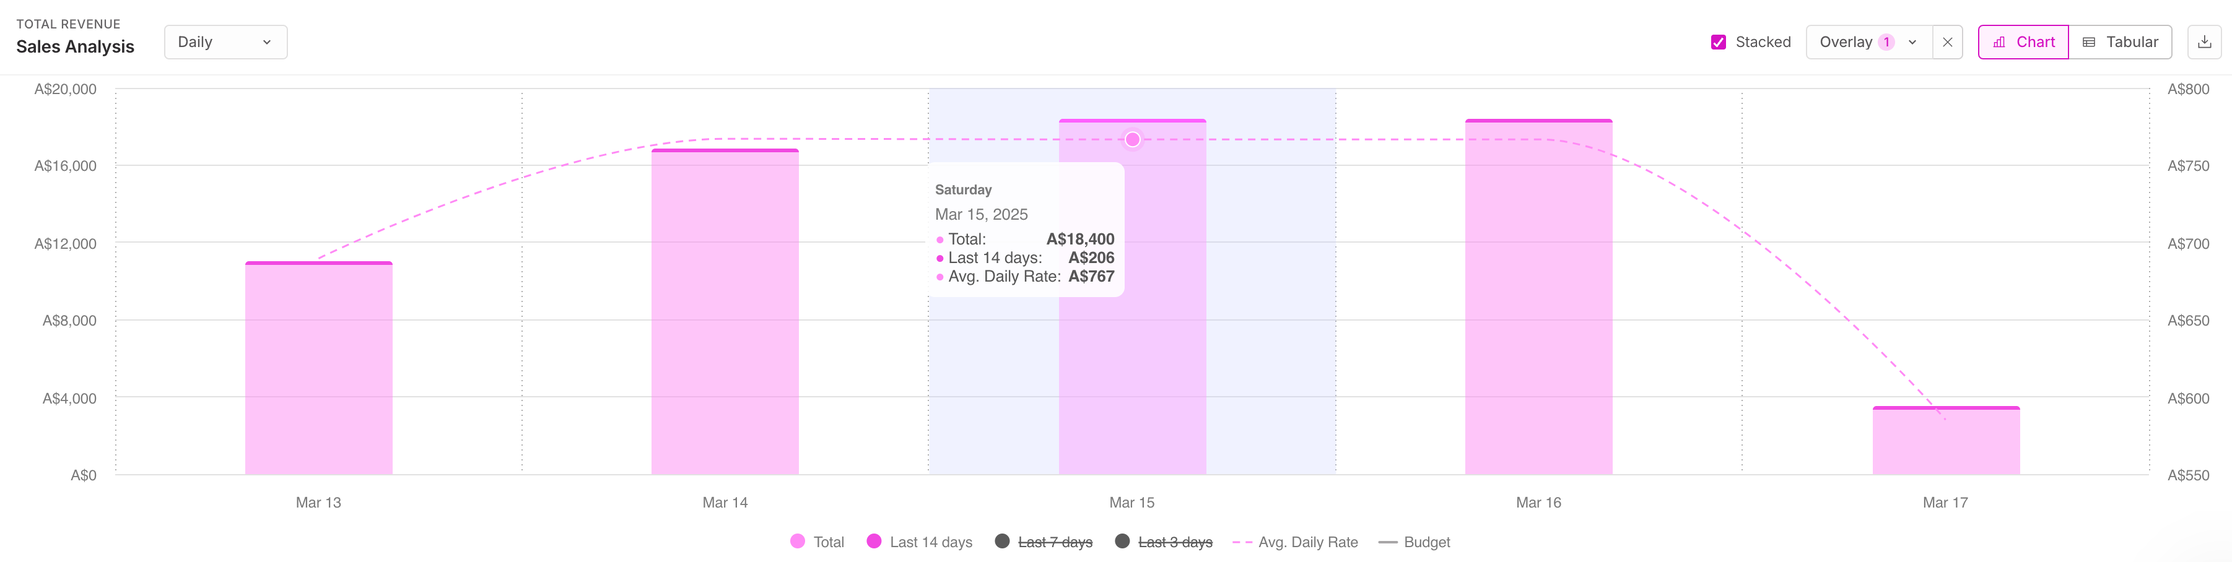Image resolution: width=2232 pixels, height=562 pixels.
Task: Click the Mar 17 revenue bar
Action: tap(1945, 442)
